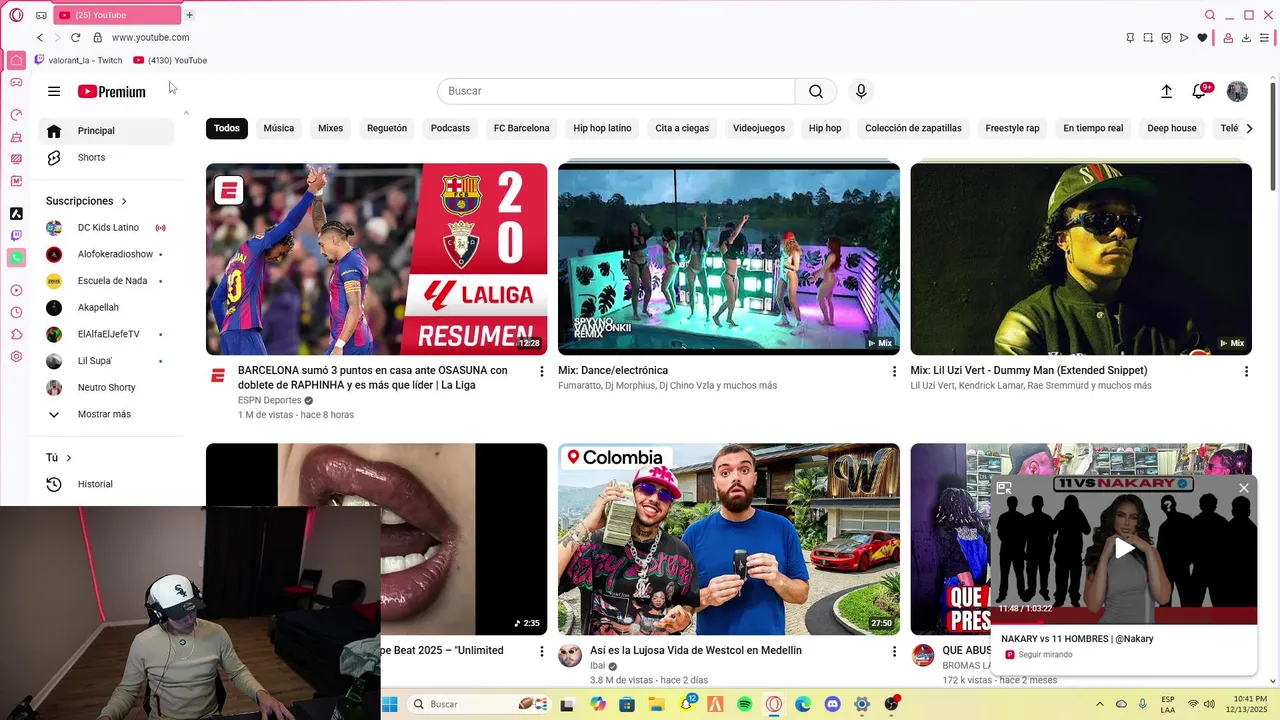Open Spotify from the taskbar
Viewport: 1280px width, 720px height.
tap(744, 704)
